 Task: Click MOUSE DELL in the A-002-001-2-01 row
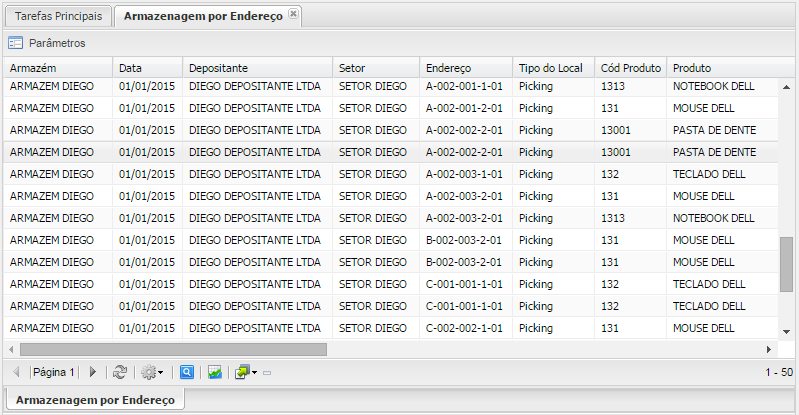point(704,108)
